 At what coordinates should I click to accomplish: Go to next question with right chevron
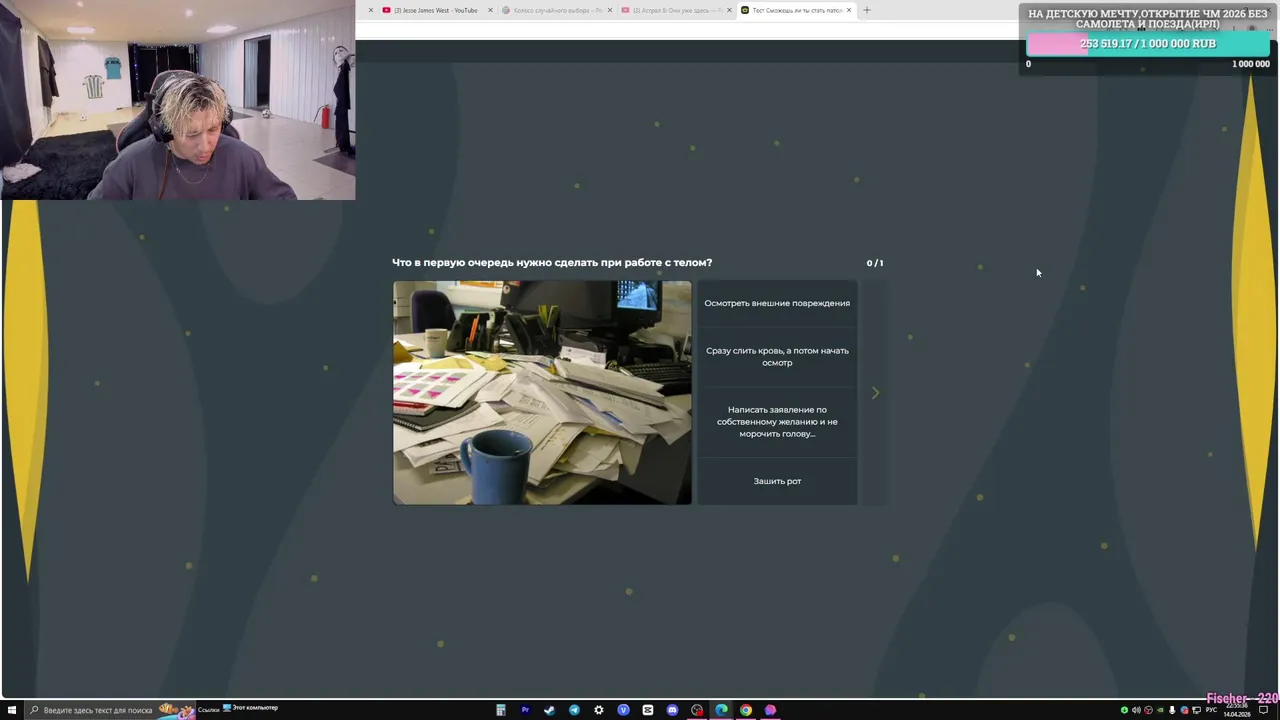[x=875, y=393]
